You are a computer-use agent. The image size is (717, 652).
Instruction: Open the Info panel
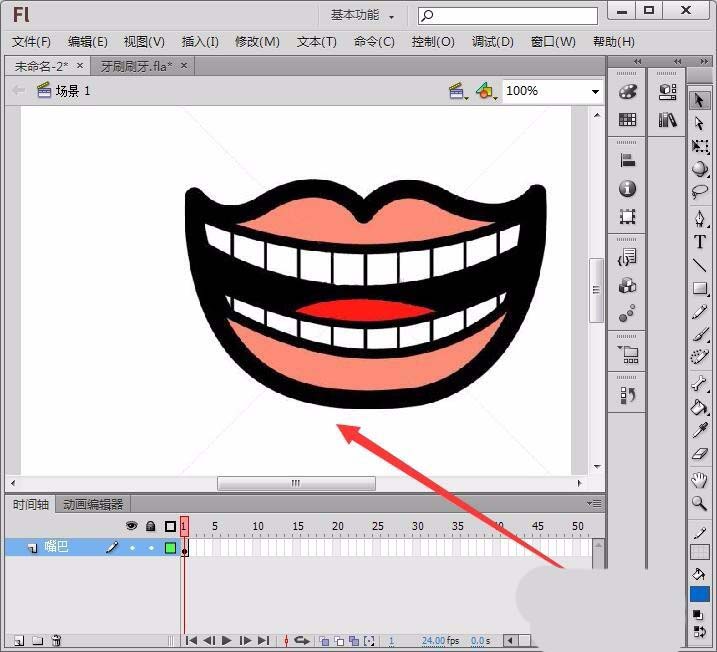point(627,188)
